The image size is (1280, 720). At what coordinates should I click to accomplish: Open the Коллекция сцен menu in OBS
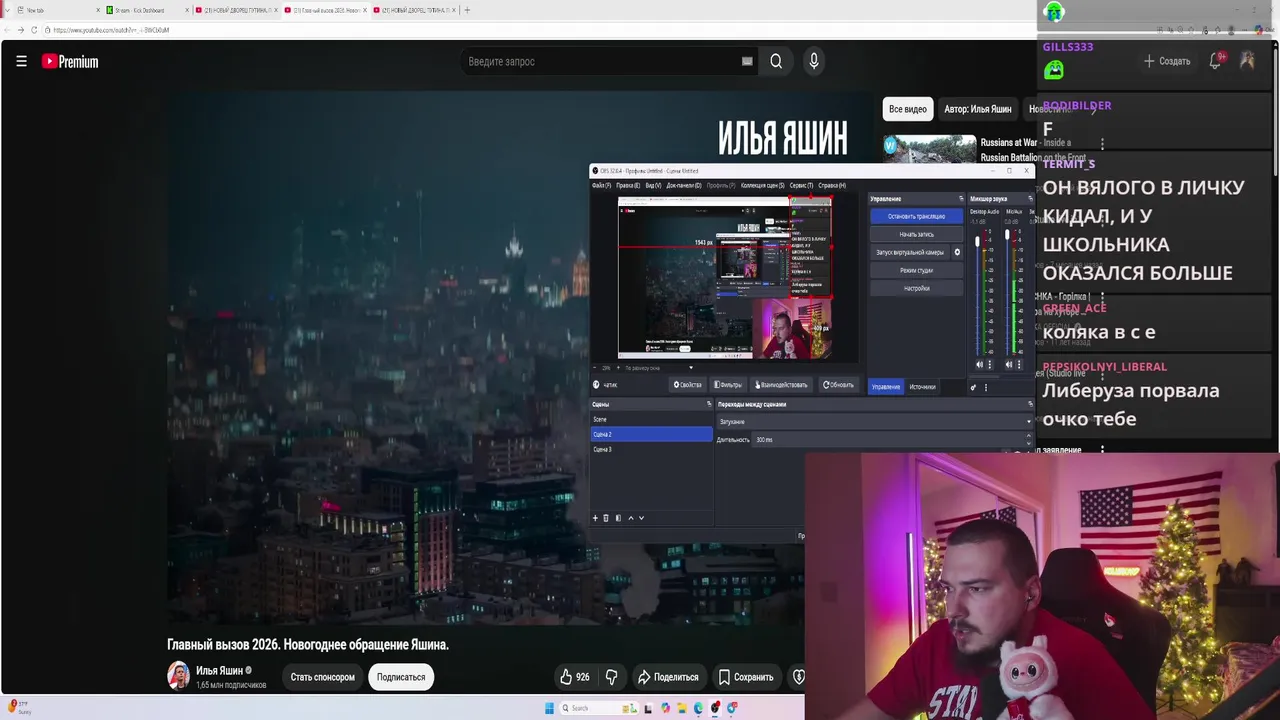click(x=762, y=185)
